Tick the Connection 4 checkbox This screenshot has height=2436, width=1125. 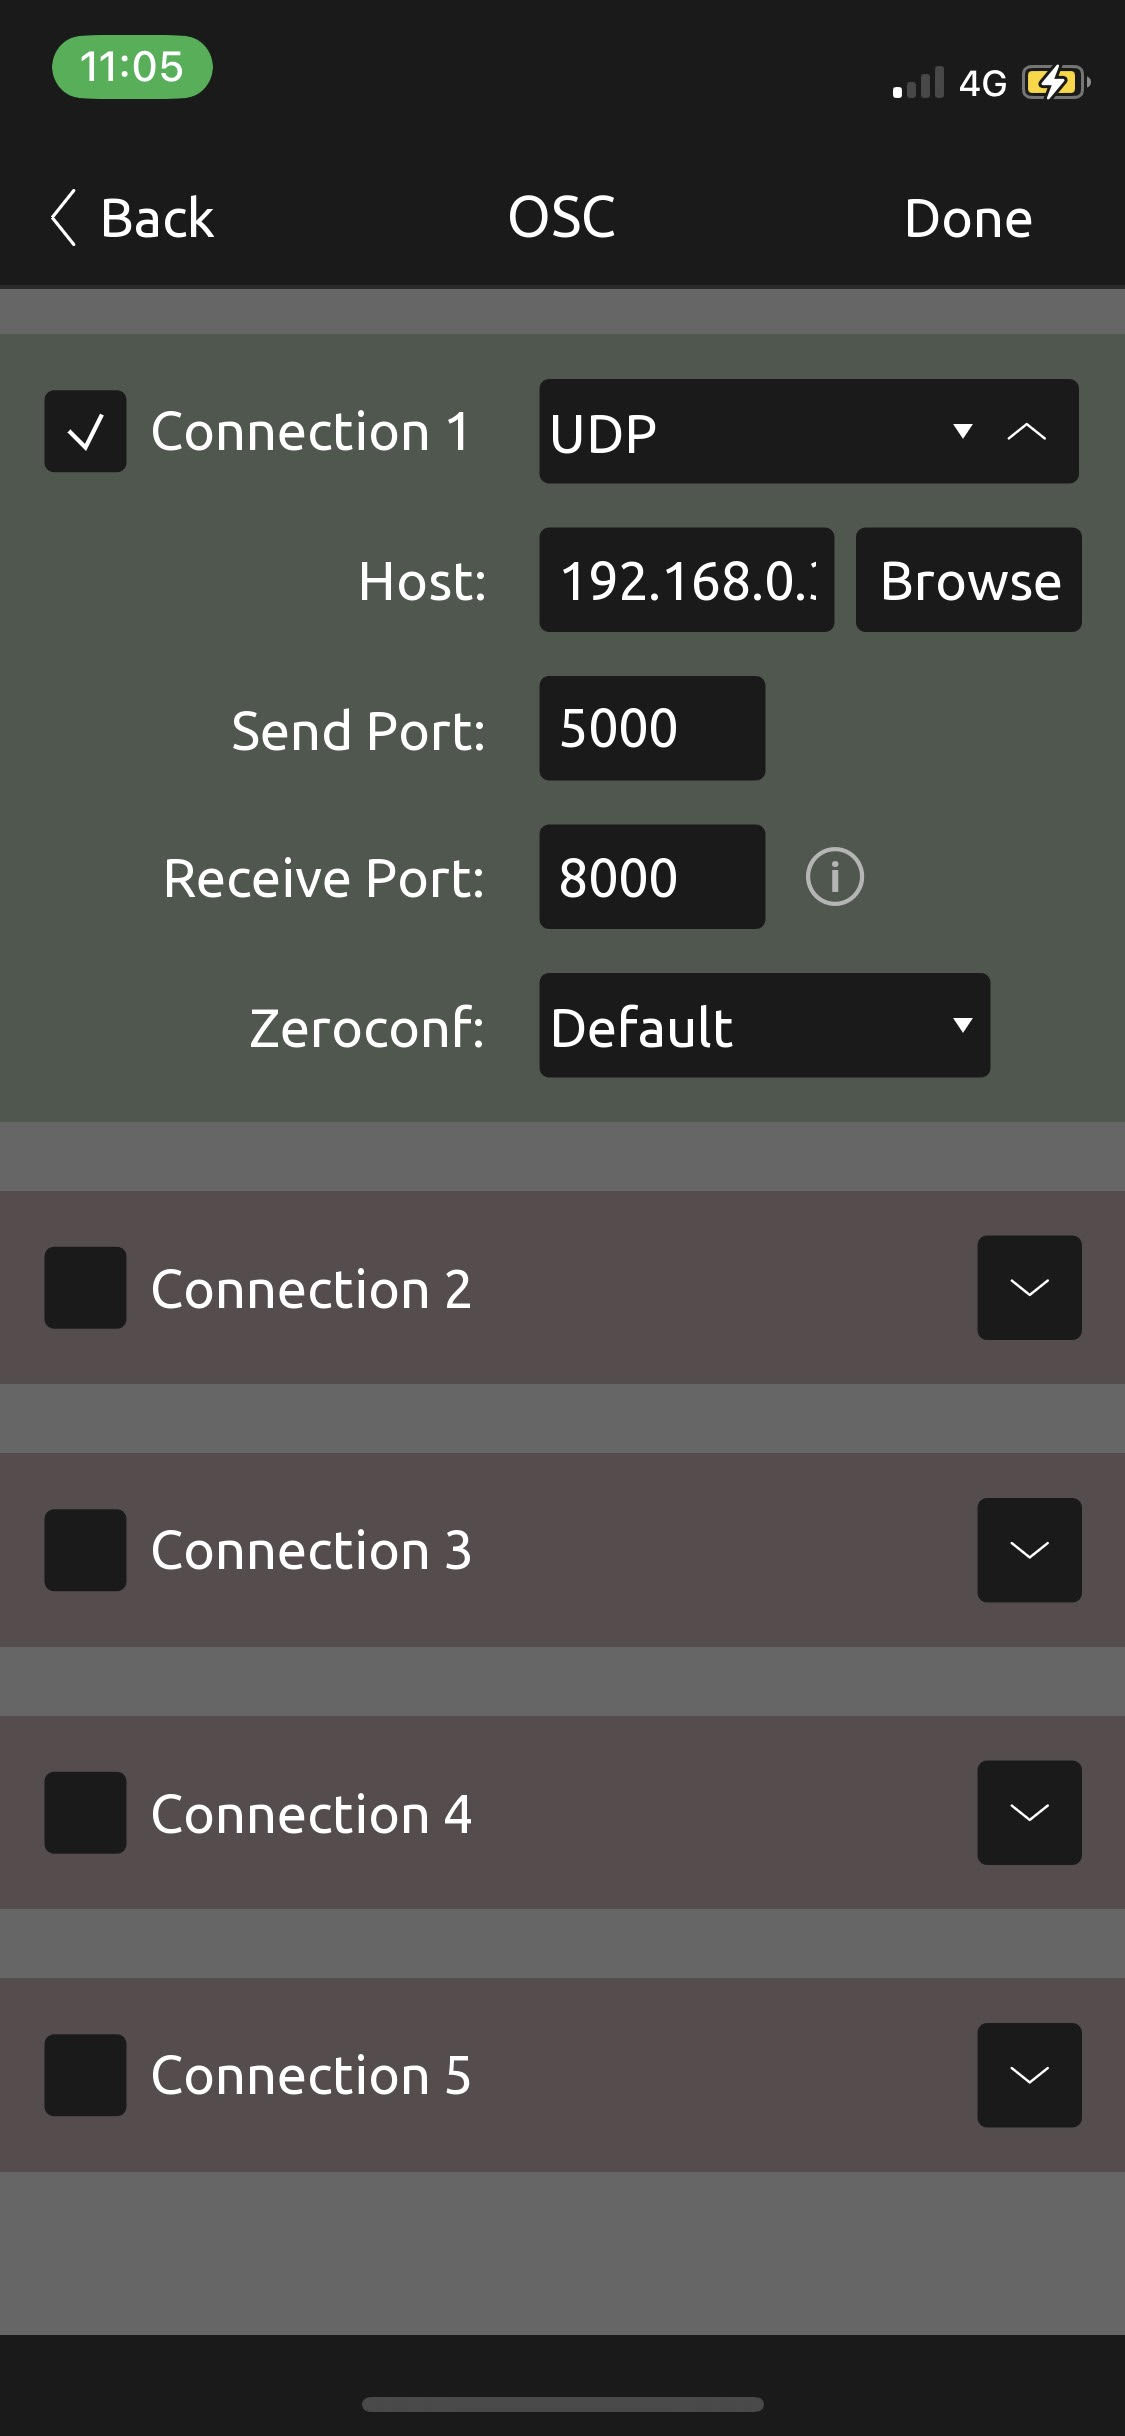click(x=85, y=1813)
